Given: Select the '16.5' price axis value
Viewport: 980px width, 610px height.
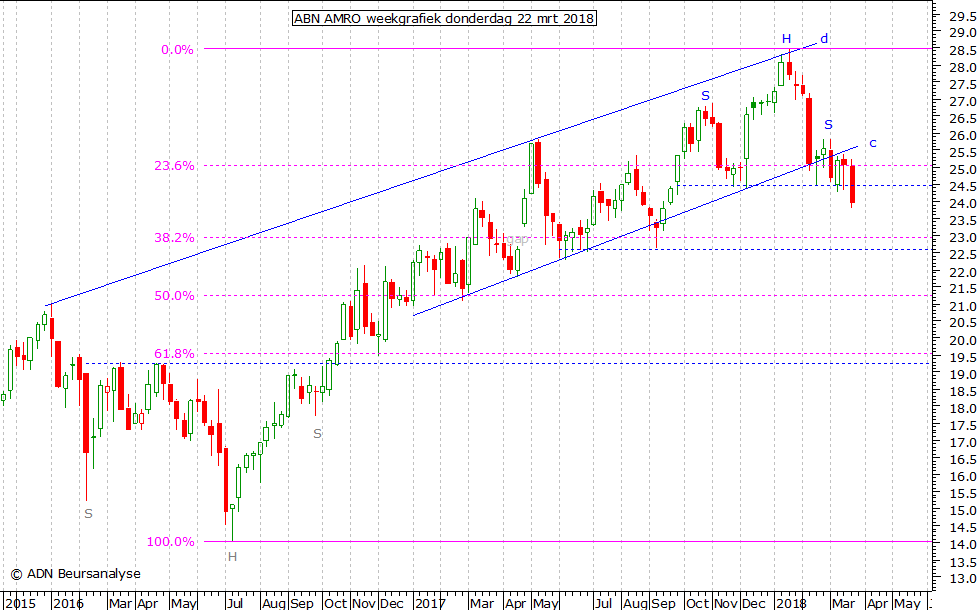Looking at the screenshot, I should pyautogui.click(x=963, y=459).
